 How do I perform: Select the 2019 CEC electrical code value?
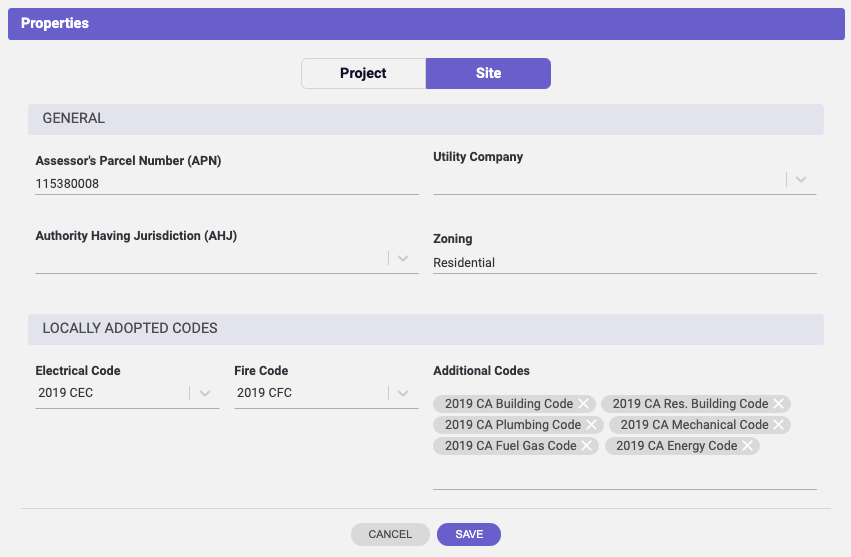(x=66, y=393)
